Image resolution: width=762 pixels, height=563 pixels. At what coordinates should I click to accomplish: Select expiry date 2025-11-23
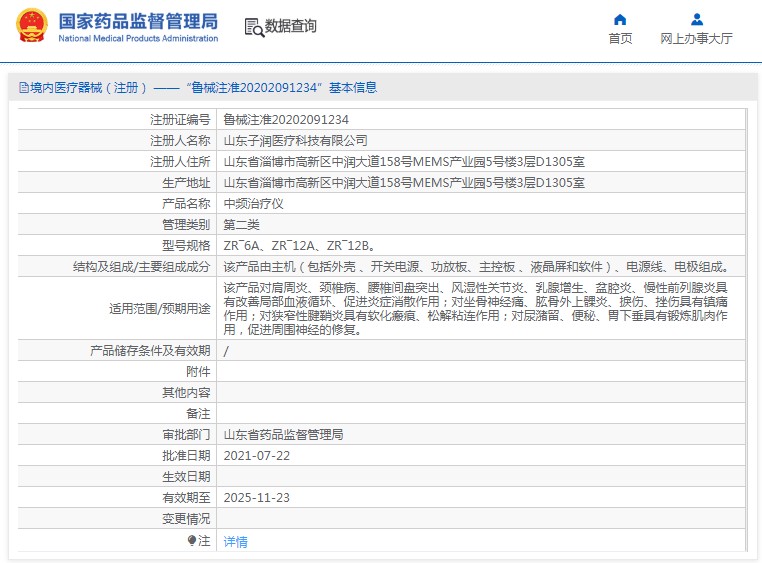(257, 497)
